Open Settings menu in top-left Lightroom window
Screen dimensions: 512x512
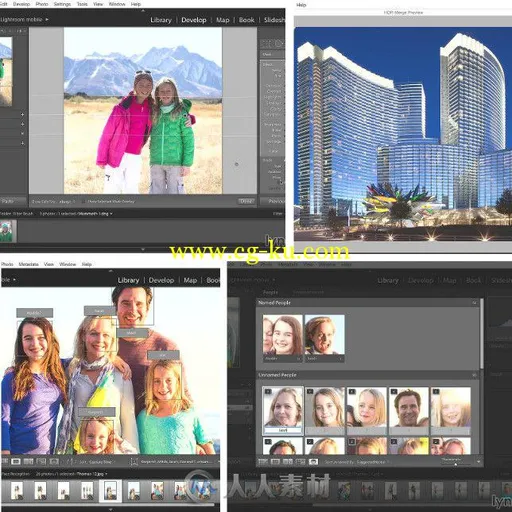(x=62, y=4)
